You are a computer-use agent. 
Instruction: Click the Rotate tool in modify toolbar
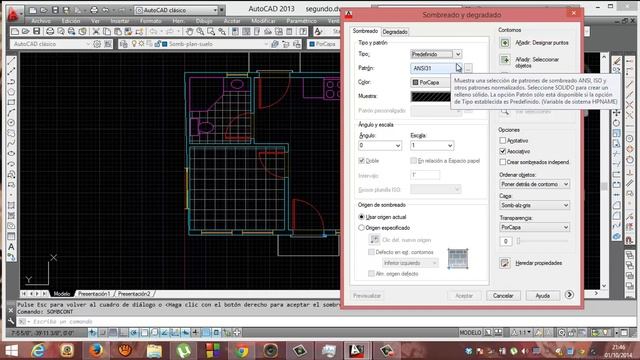click(617, 123)
